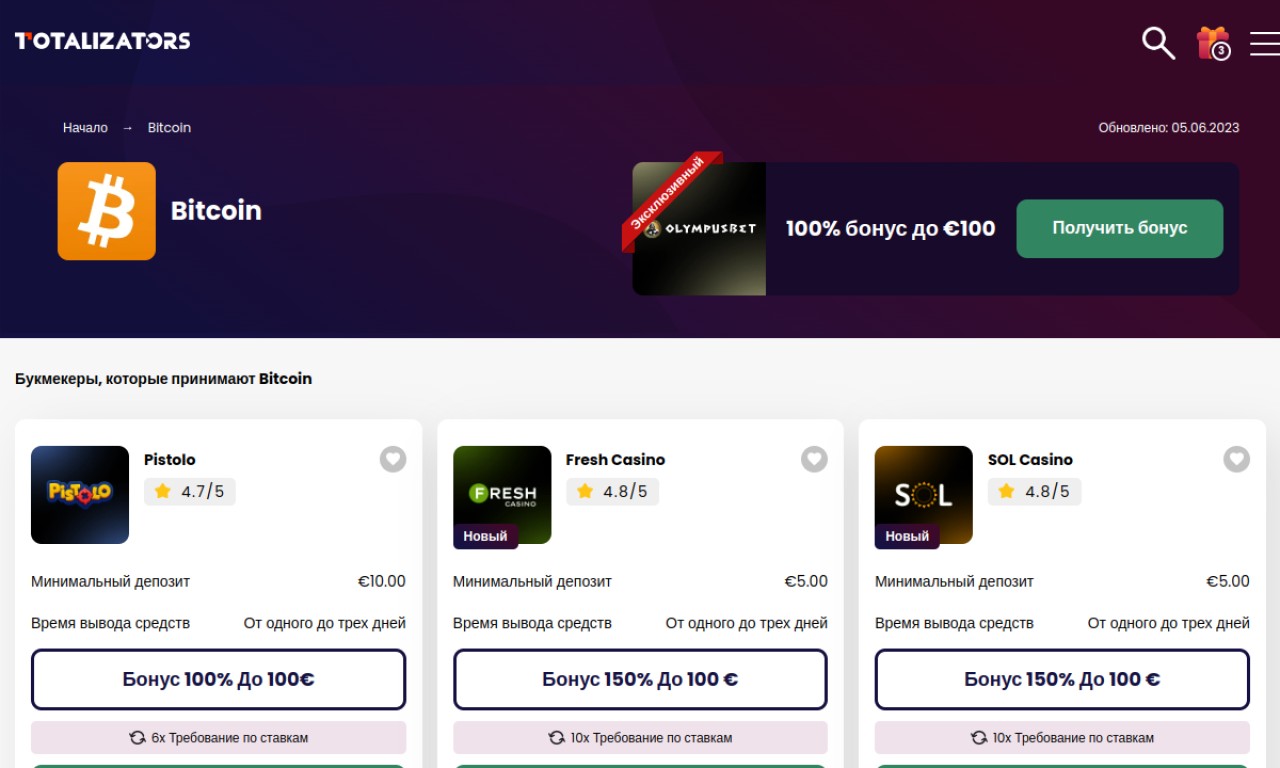Click SOL Casino's Минимальный депозит label

[x=954, y=581]
